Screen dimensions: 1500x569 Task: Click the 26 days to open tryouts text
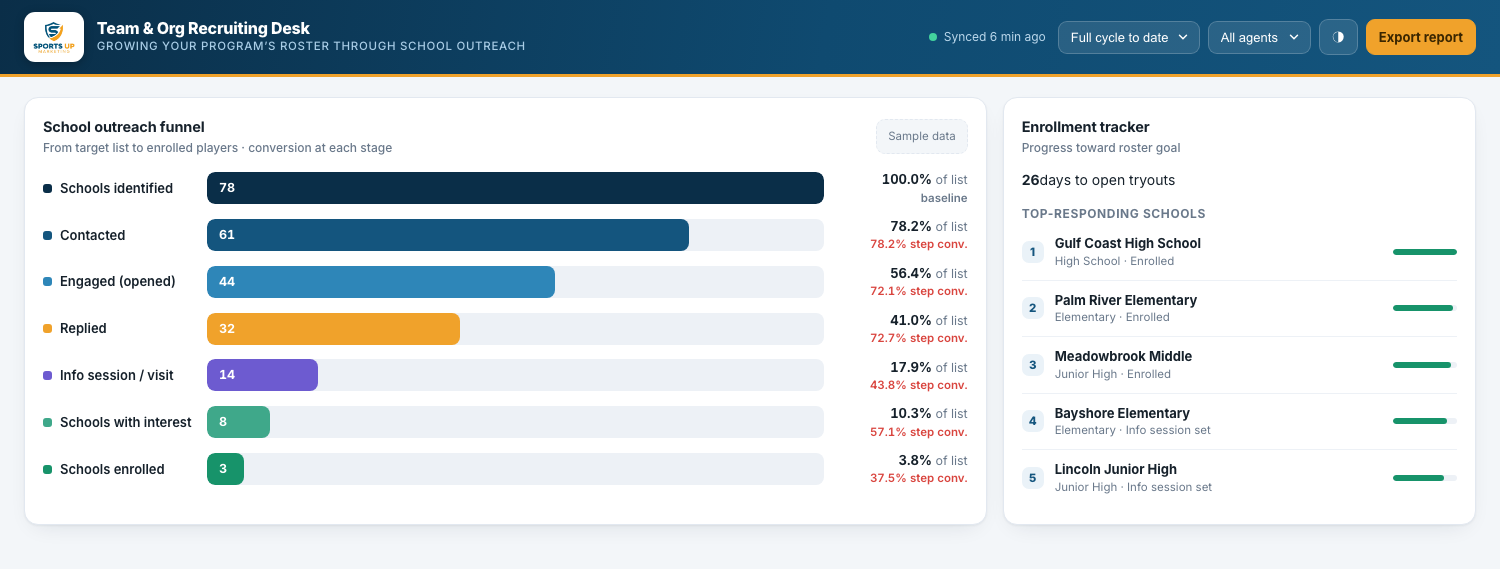click(x=1098, y=180)
